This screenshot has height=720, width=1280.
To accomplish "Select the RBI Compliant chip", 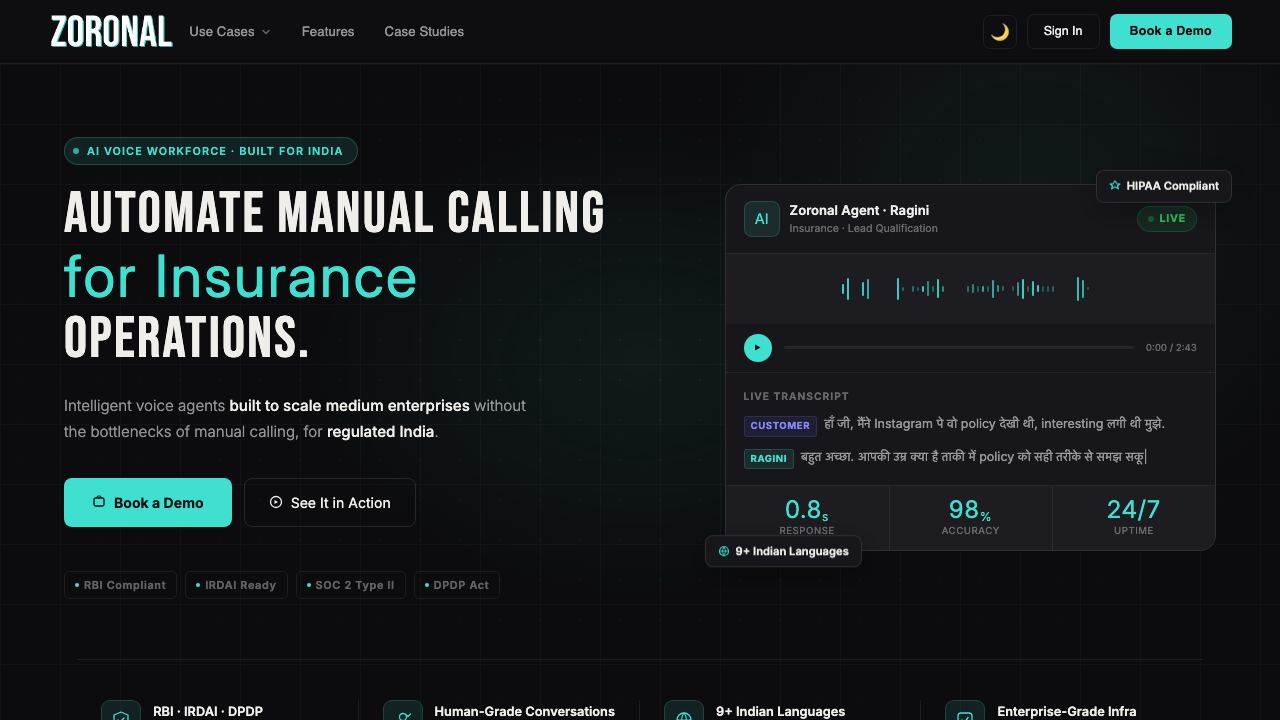I will click(121, 585).
